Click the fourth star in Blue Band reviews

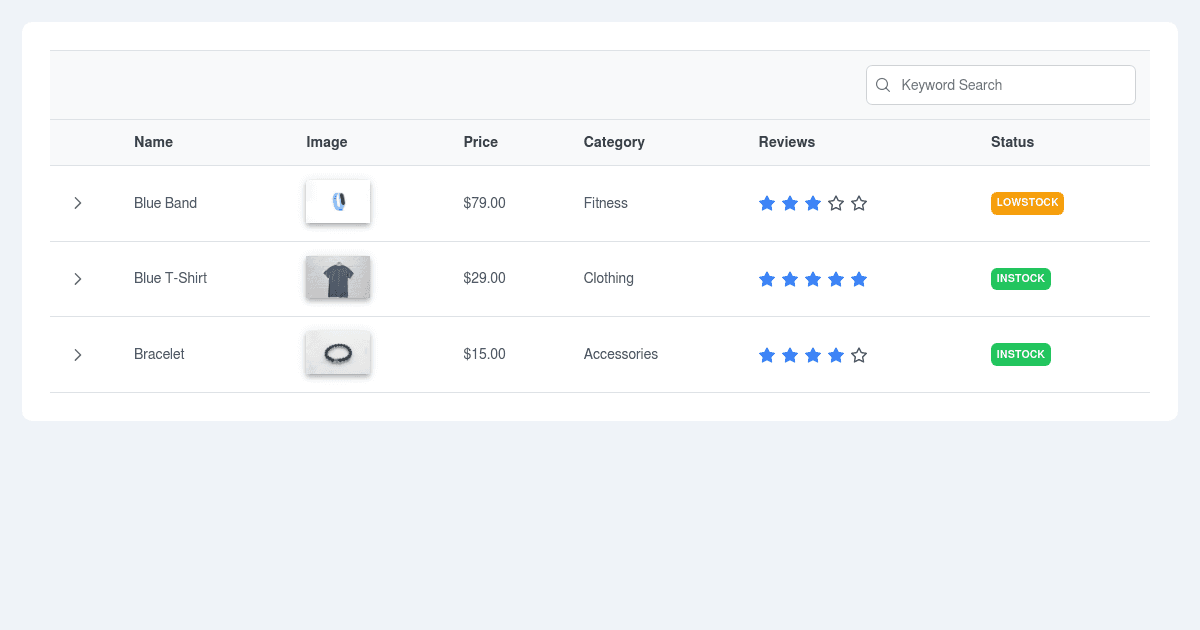point(836,203)
